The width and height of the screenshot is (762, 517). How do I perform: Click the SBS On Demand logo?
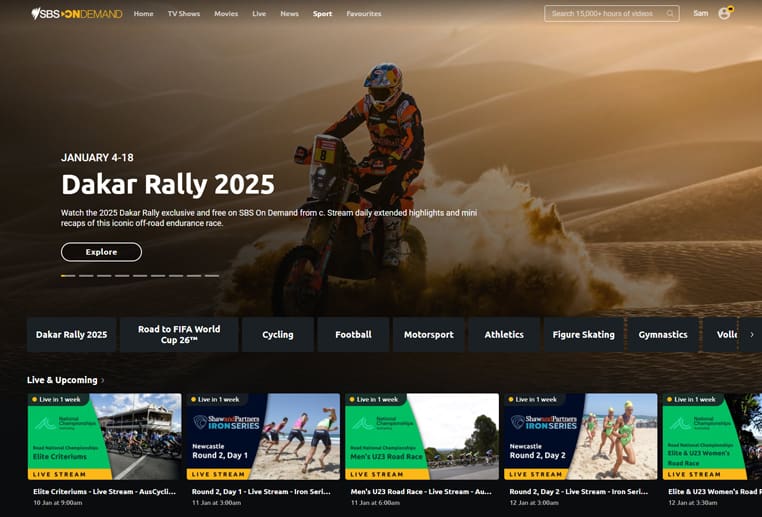click(x=77, y=14)
